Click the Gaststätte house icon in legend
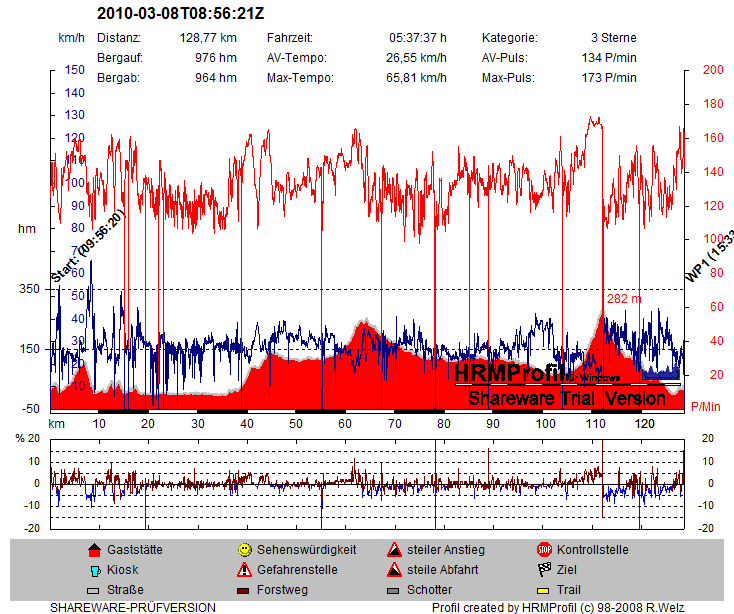 94,550
